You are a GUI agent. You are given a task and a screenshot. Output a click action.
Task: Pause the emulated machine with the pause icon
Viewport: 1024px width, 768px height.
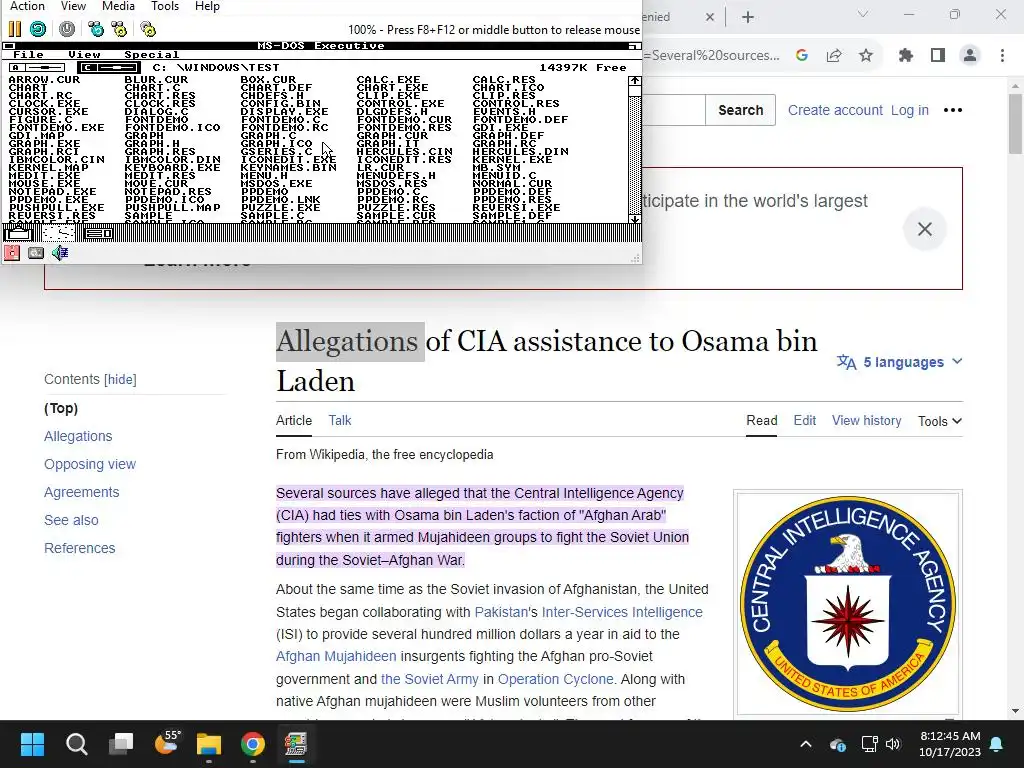point(14,29)
